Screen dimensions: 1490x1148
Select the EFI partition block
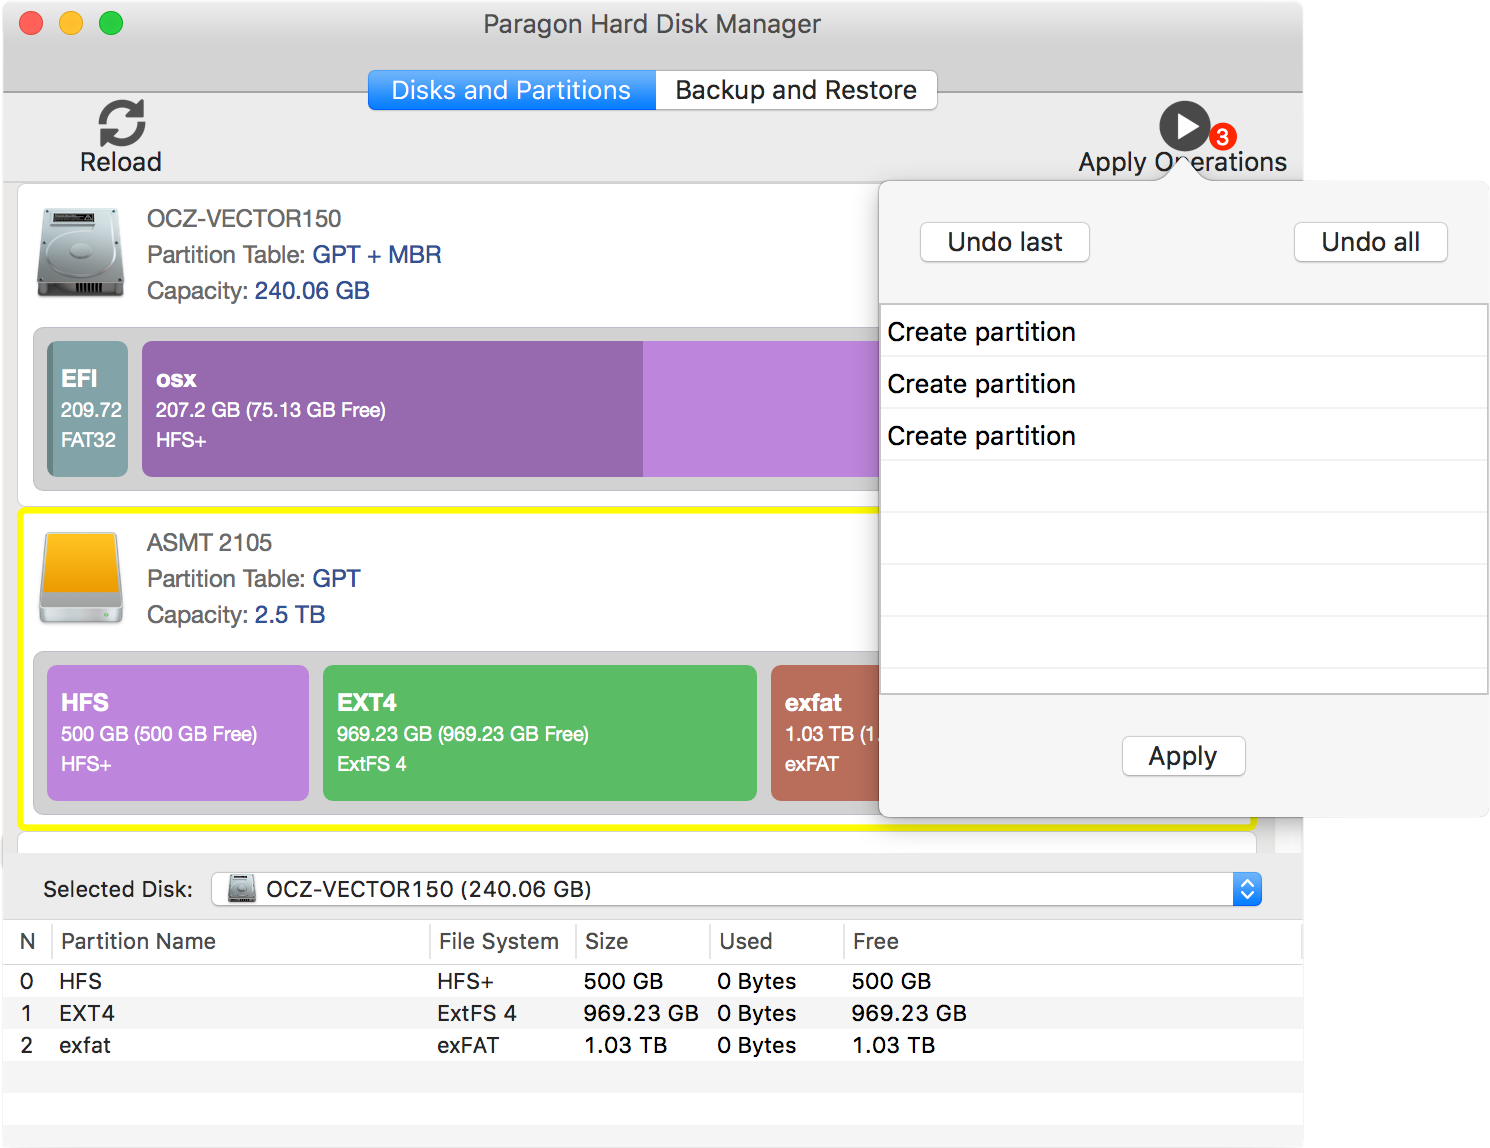[x=89, y=409]
